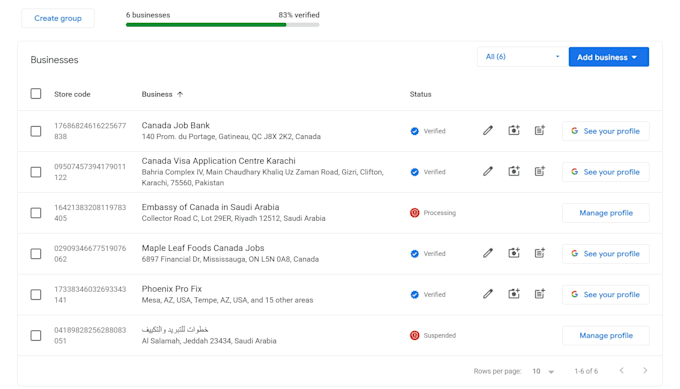The height and width of the screenshot is (389, 680).
Task: Add photo for Canada Job Bank
Action: pos(514,131)
